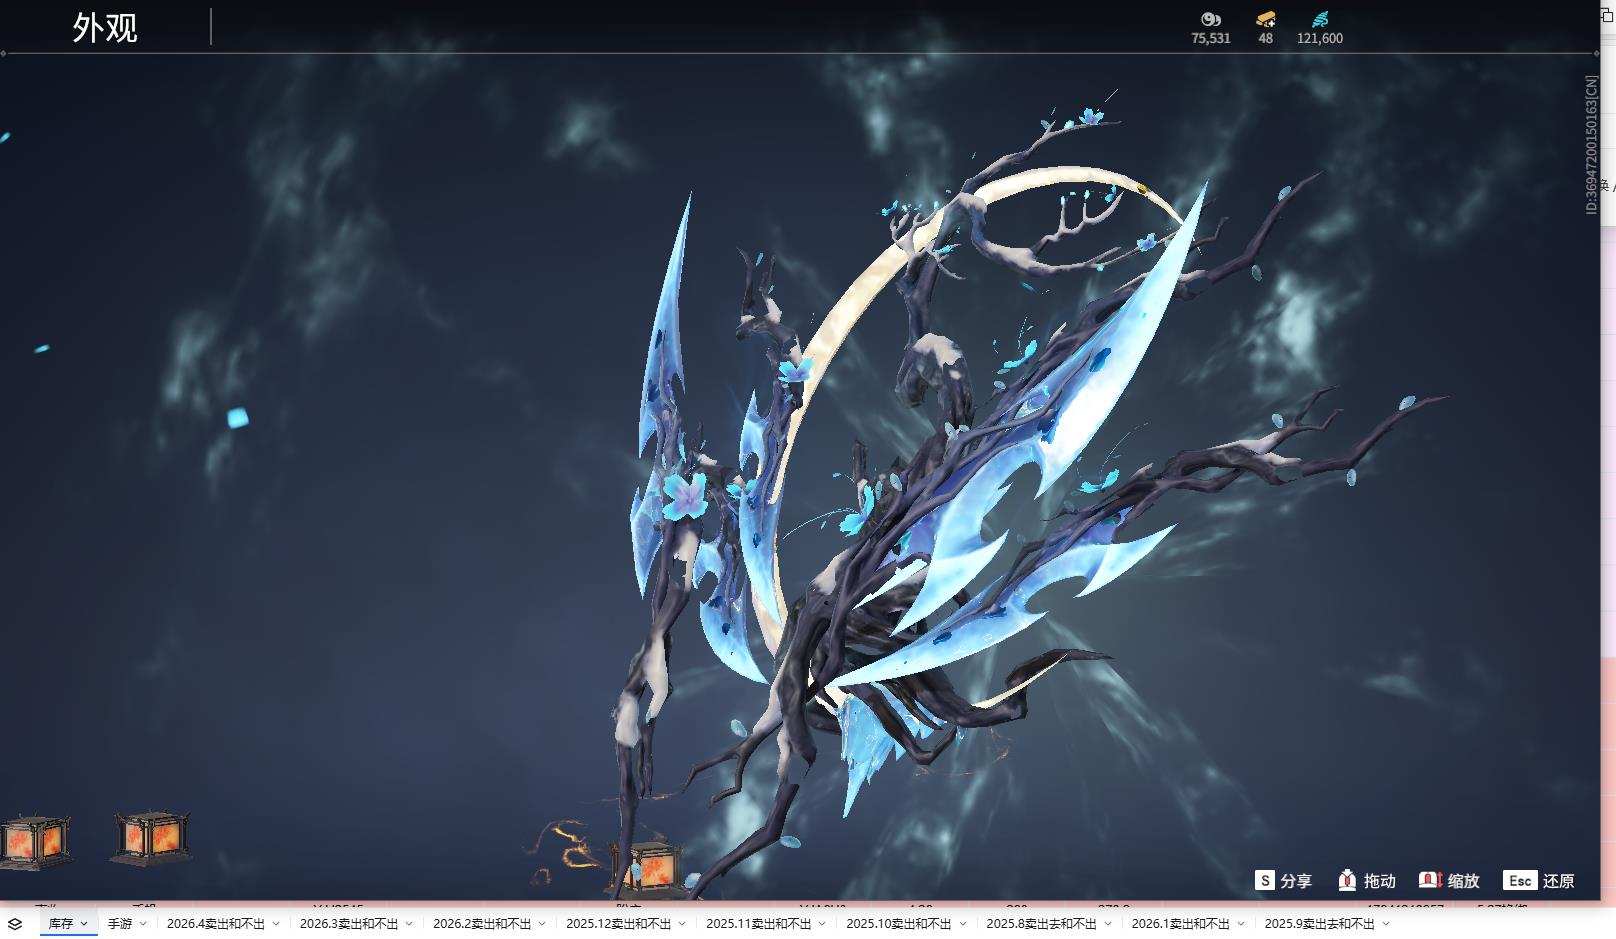Expand the 2026.1卖出和不出 tab dropdown arrow
The width and height of the screenshot is (1616, 939).
click(x=1241, y=924)
